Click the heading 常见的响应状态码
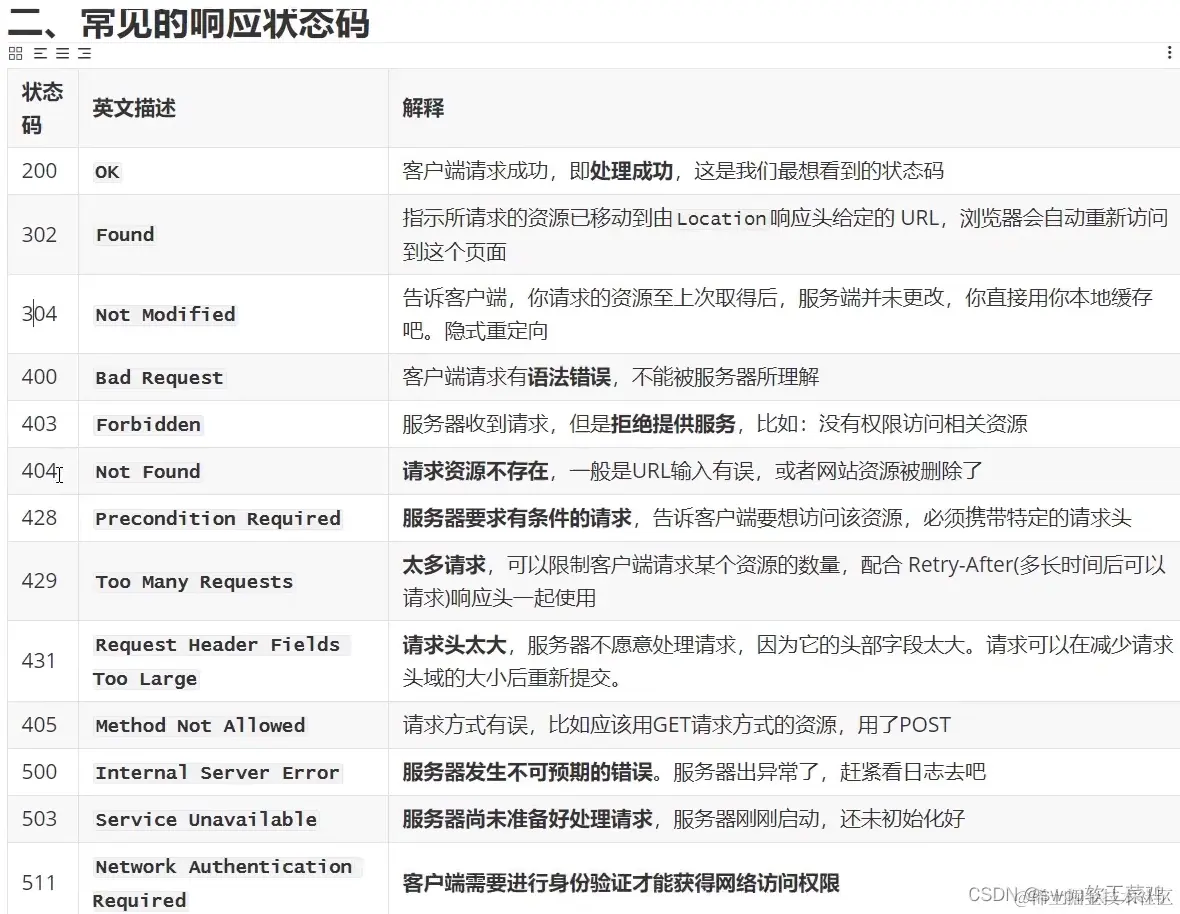This screenshot has width=1180, height=914. click(225, 23)
